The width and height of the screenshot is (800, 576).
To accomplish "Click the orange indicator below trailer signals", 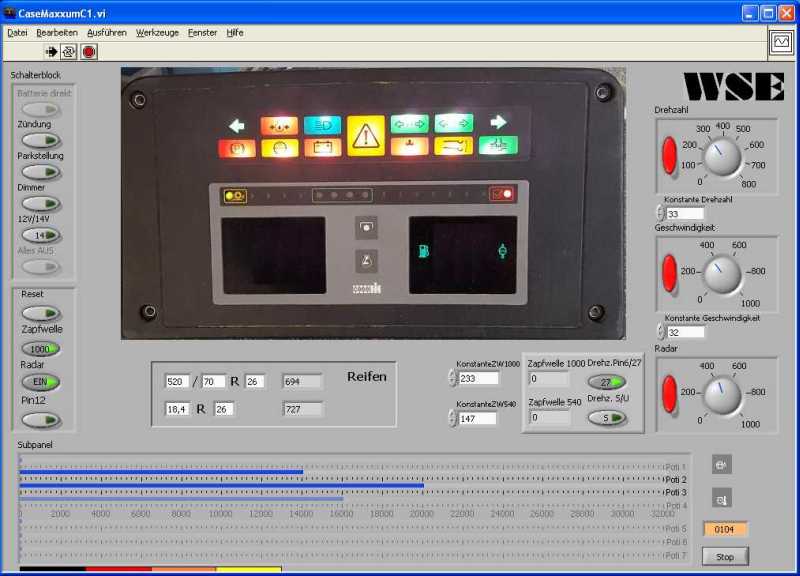I will (x=410, y=147).
